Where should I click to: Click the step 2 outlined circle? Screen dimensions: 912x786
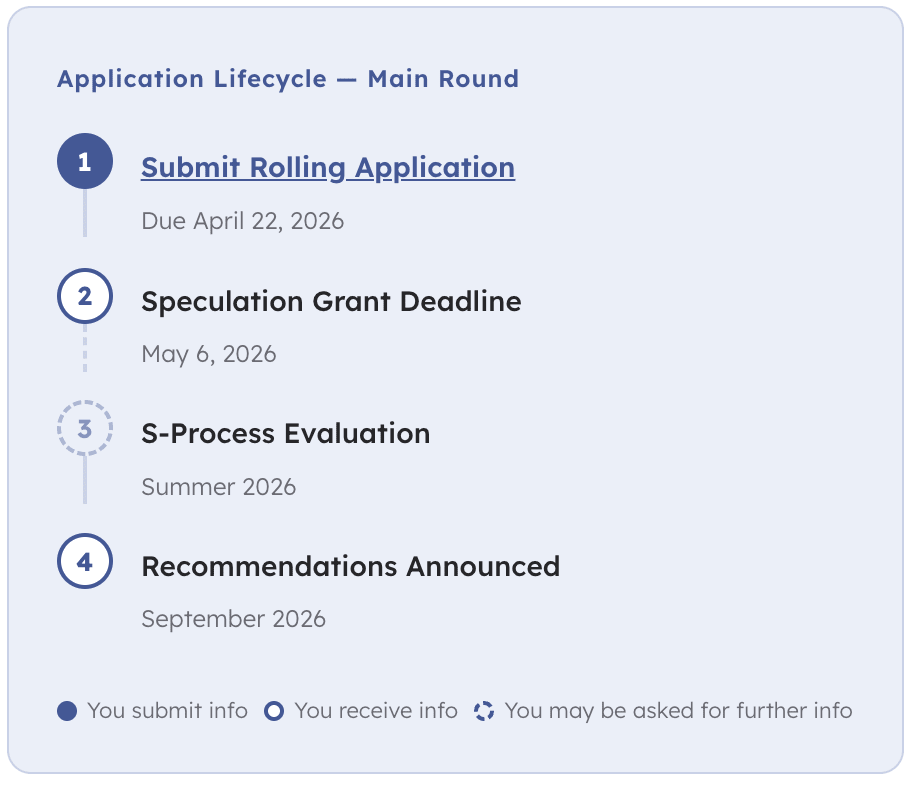tap(85, 296)
